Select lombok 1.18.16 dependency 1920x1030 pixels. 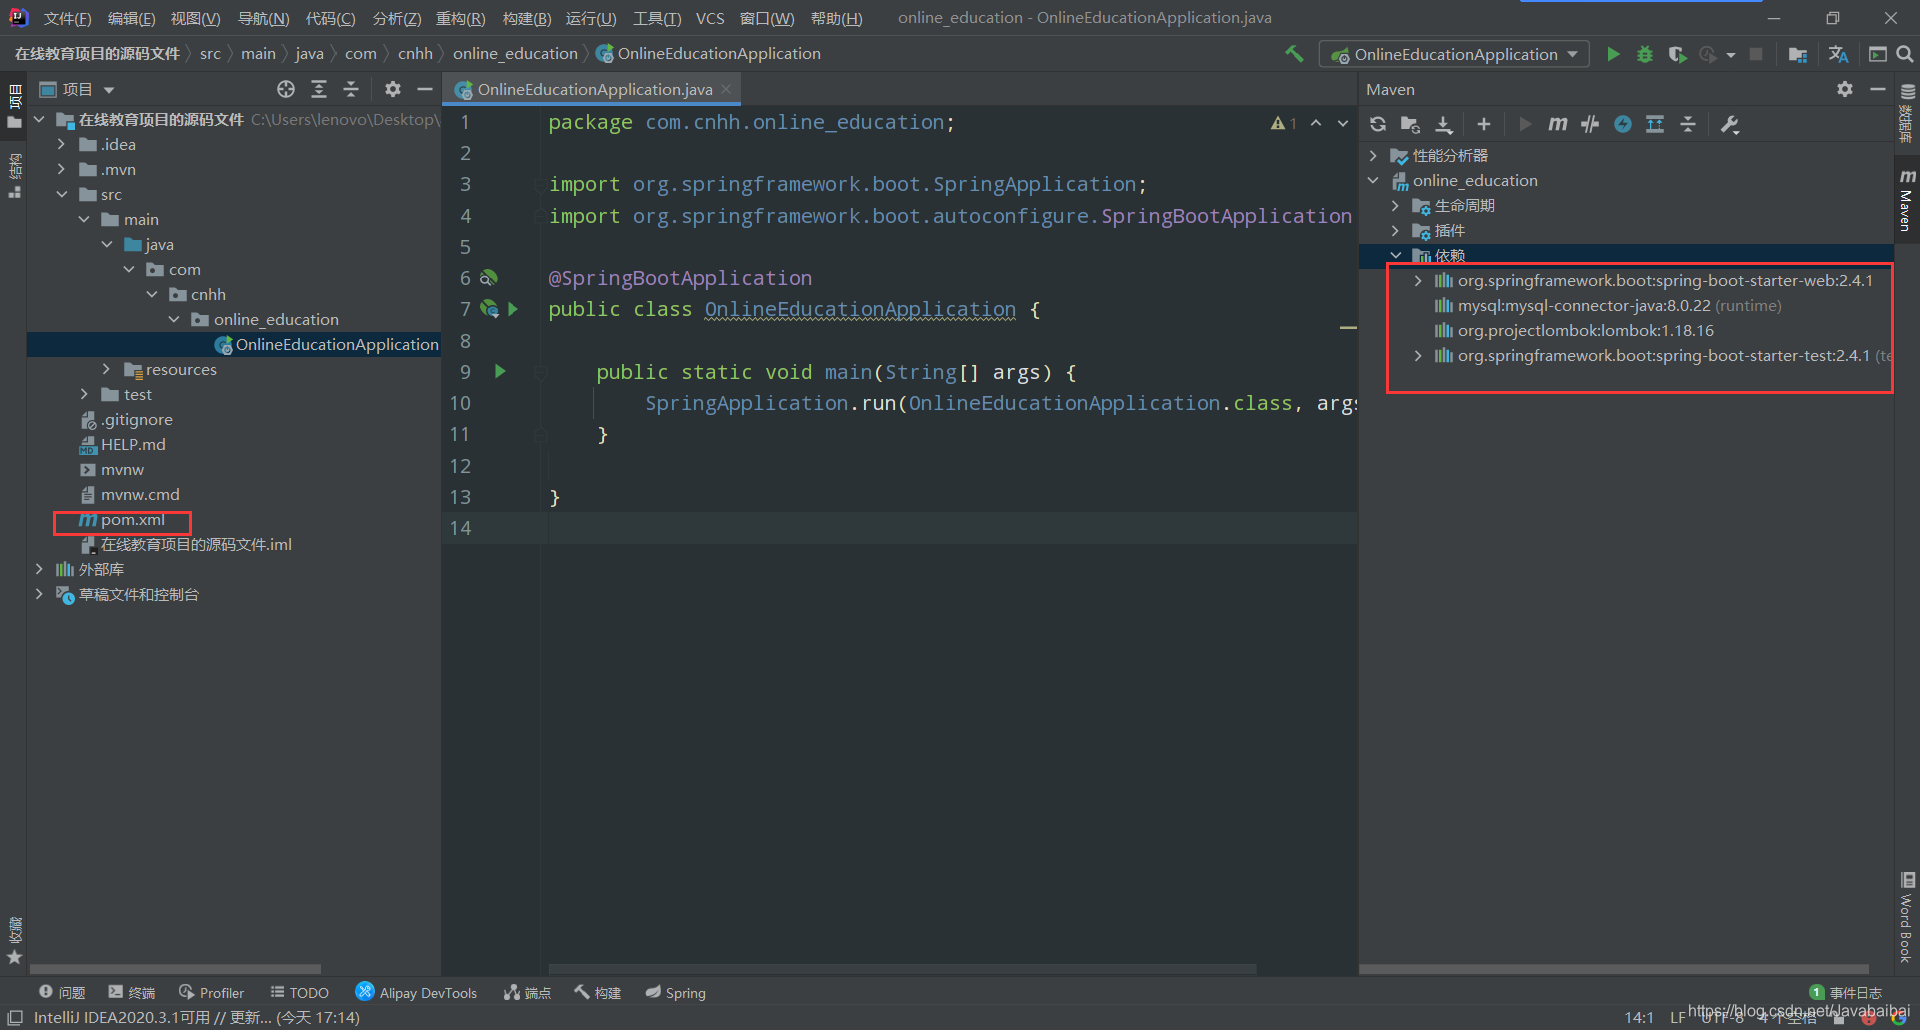click(x=1574, y=330)
